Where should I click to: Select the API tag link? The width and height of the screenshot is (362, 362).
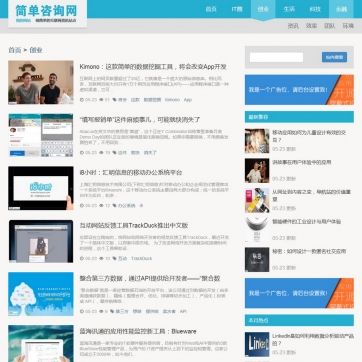point(183,311)
